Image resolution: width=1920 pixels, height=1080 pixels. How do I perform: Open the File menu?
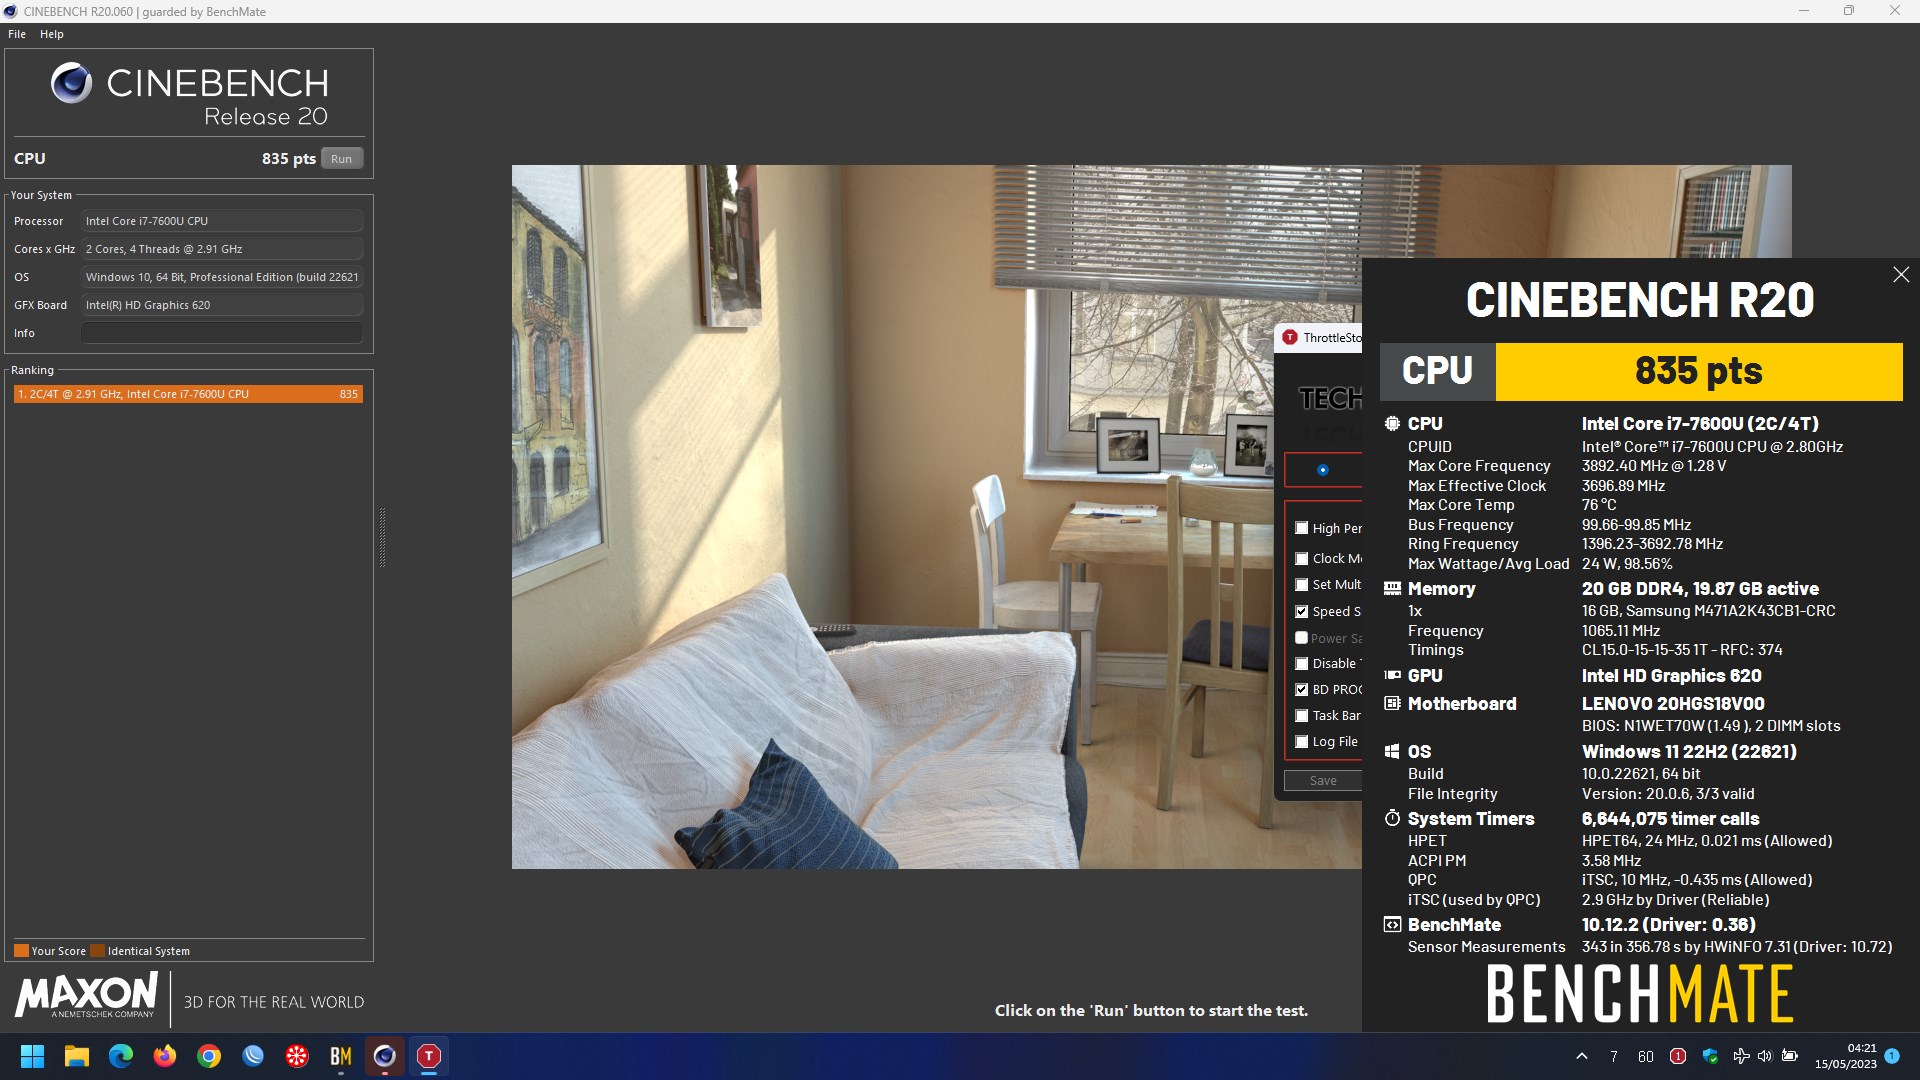17,34
